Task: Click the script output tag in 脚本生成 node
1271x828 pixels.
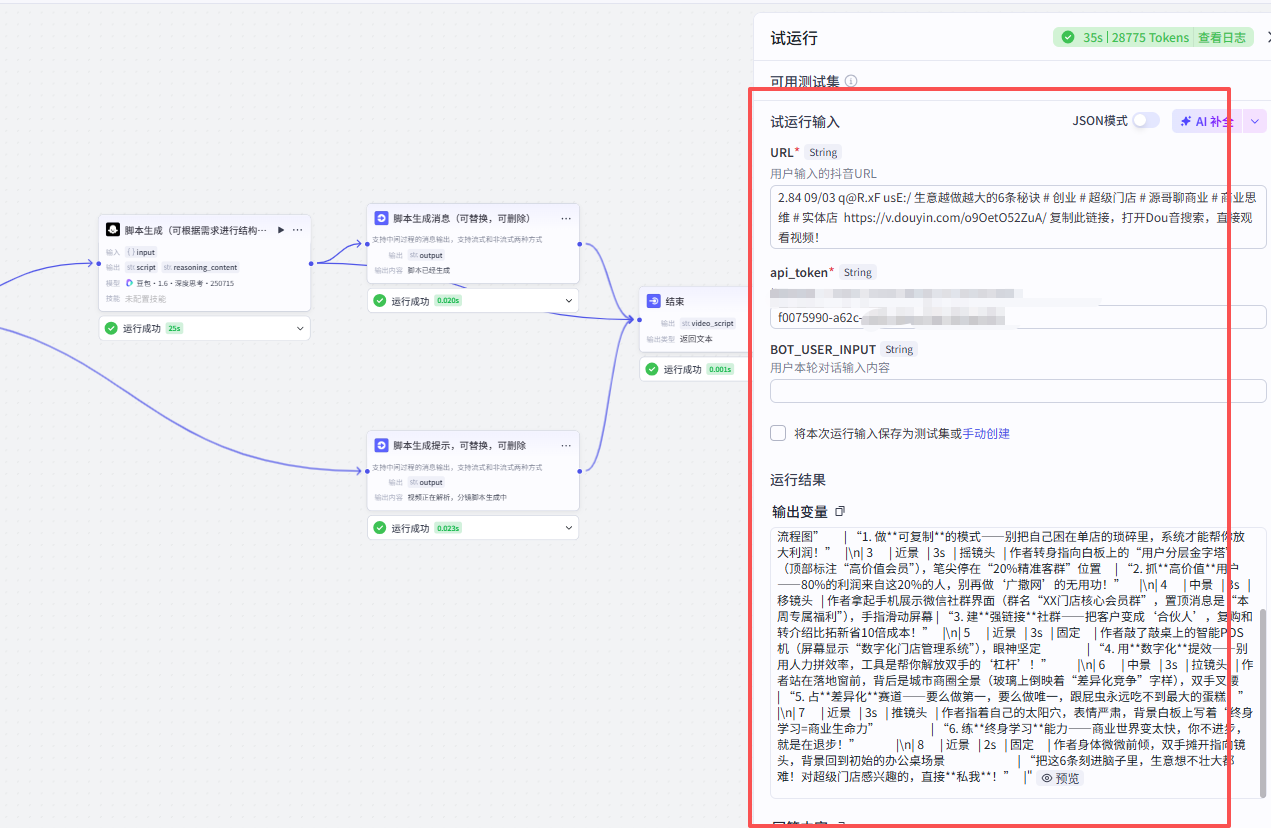Action: pyautogui.click(x=141, y=267)
